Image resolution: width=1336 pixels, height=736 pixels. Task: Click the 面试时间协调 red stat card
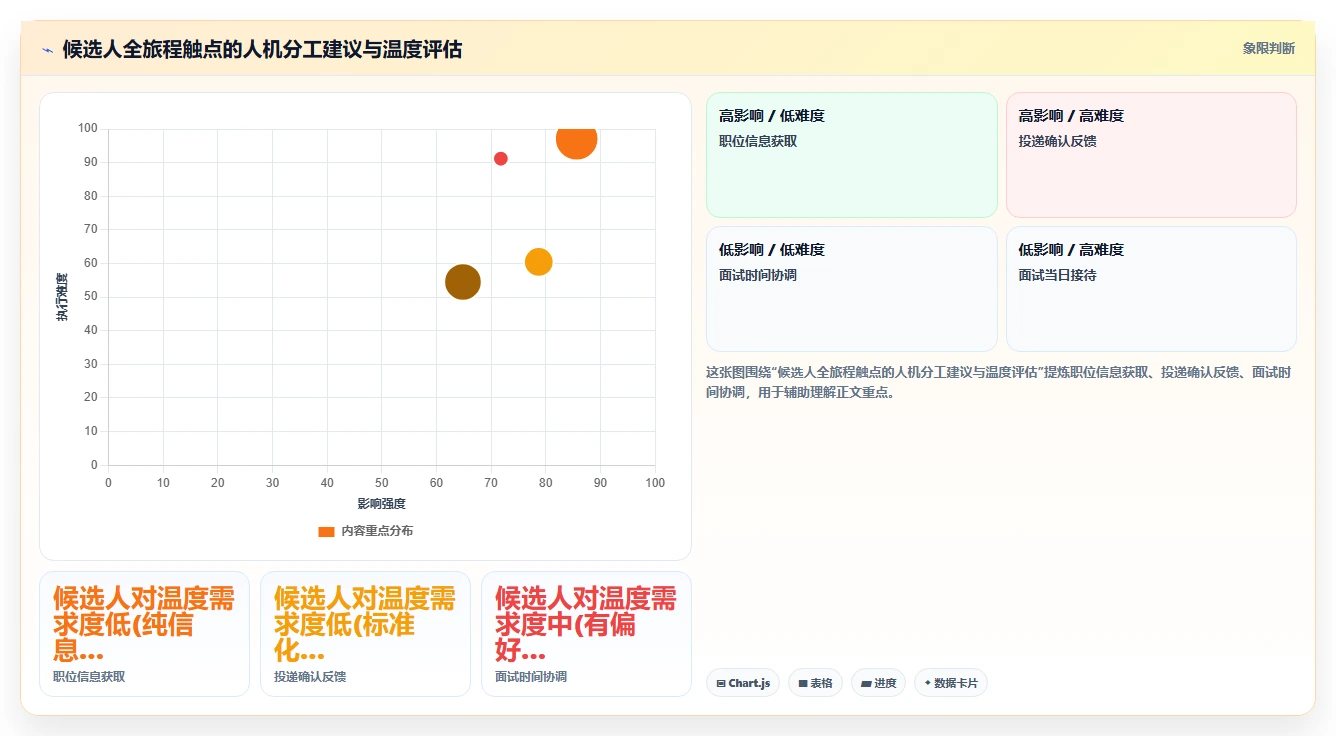(586, 634)
